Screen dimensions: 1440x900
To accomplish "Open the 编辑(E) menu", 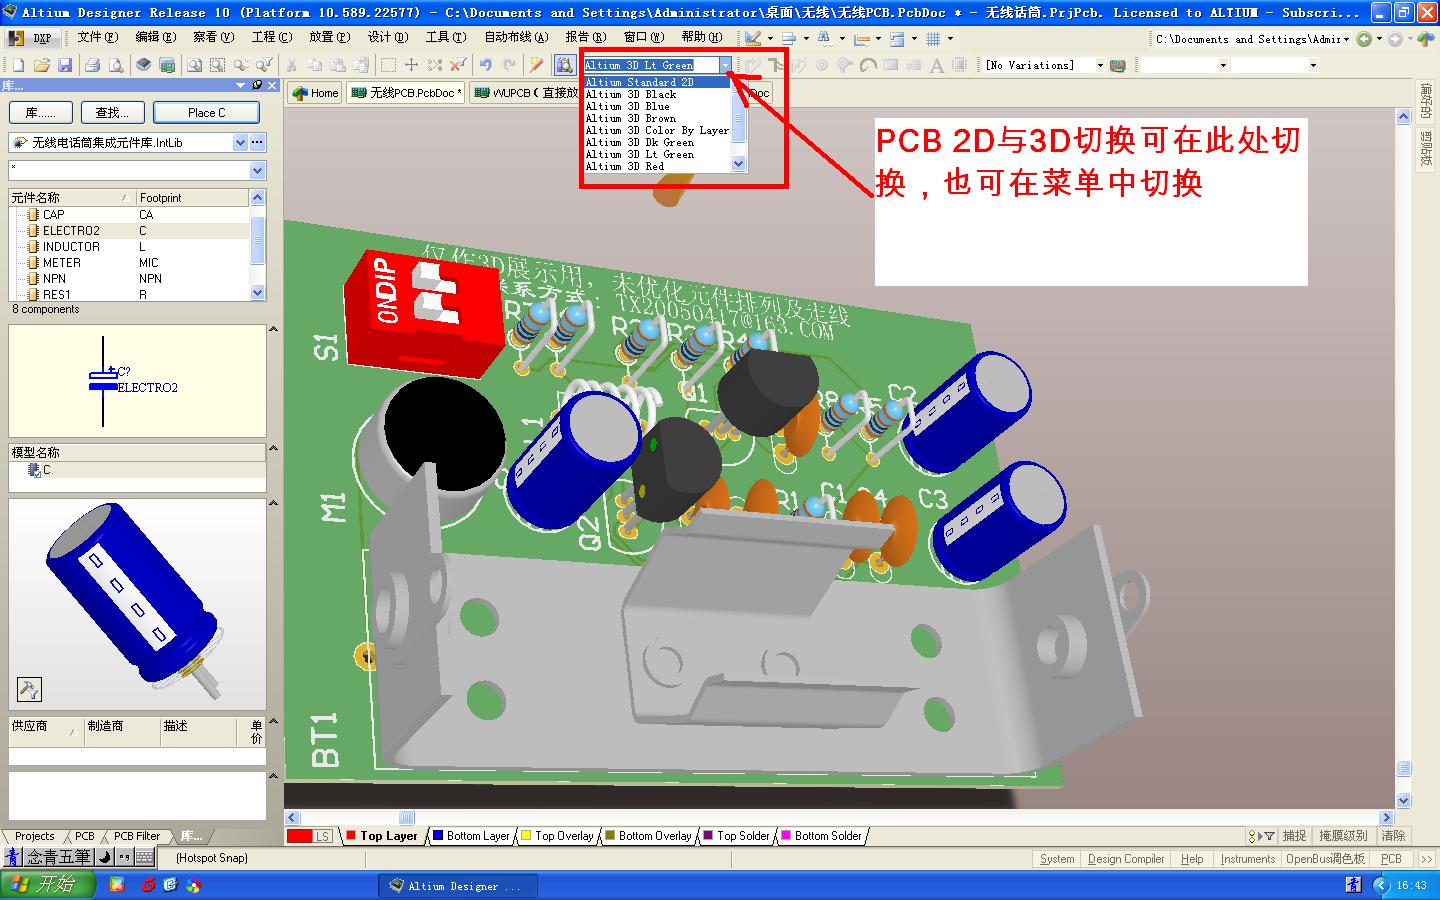I will pos(156,38).
